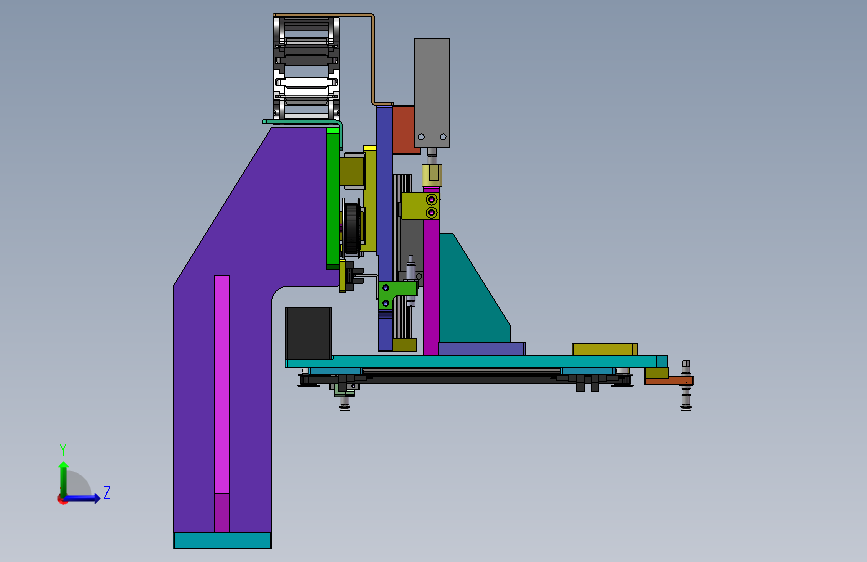Image resolution: width=867 pixels, height=562 pixels.
Task: Select the gray cylinder body at the top
Action: [432, 93]
